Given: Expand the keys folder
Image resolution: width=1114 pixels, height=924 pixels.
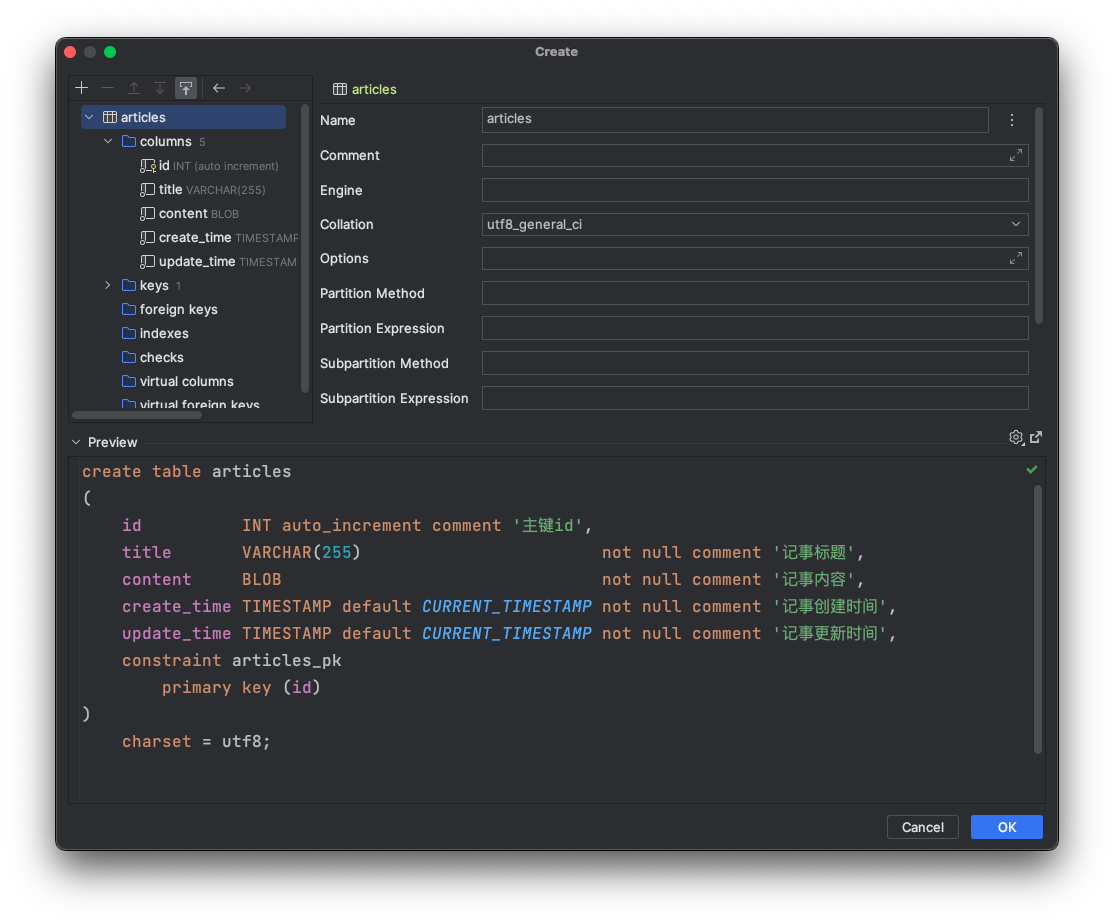Looking at the screenshot, I should pos(108,286).
